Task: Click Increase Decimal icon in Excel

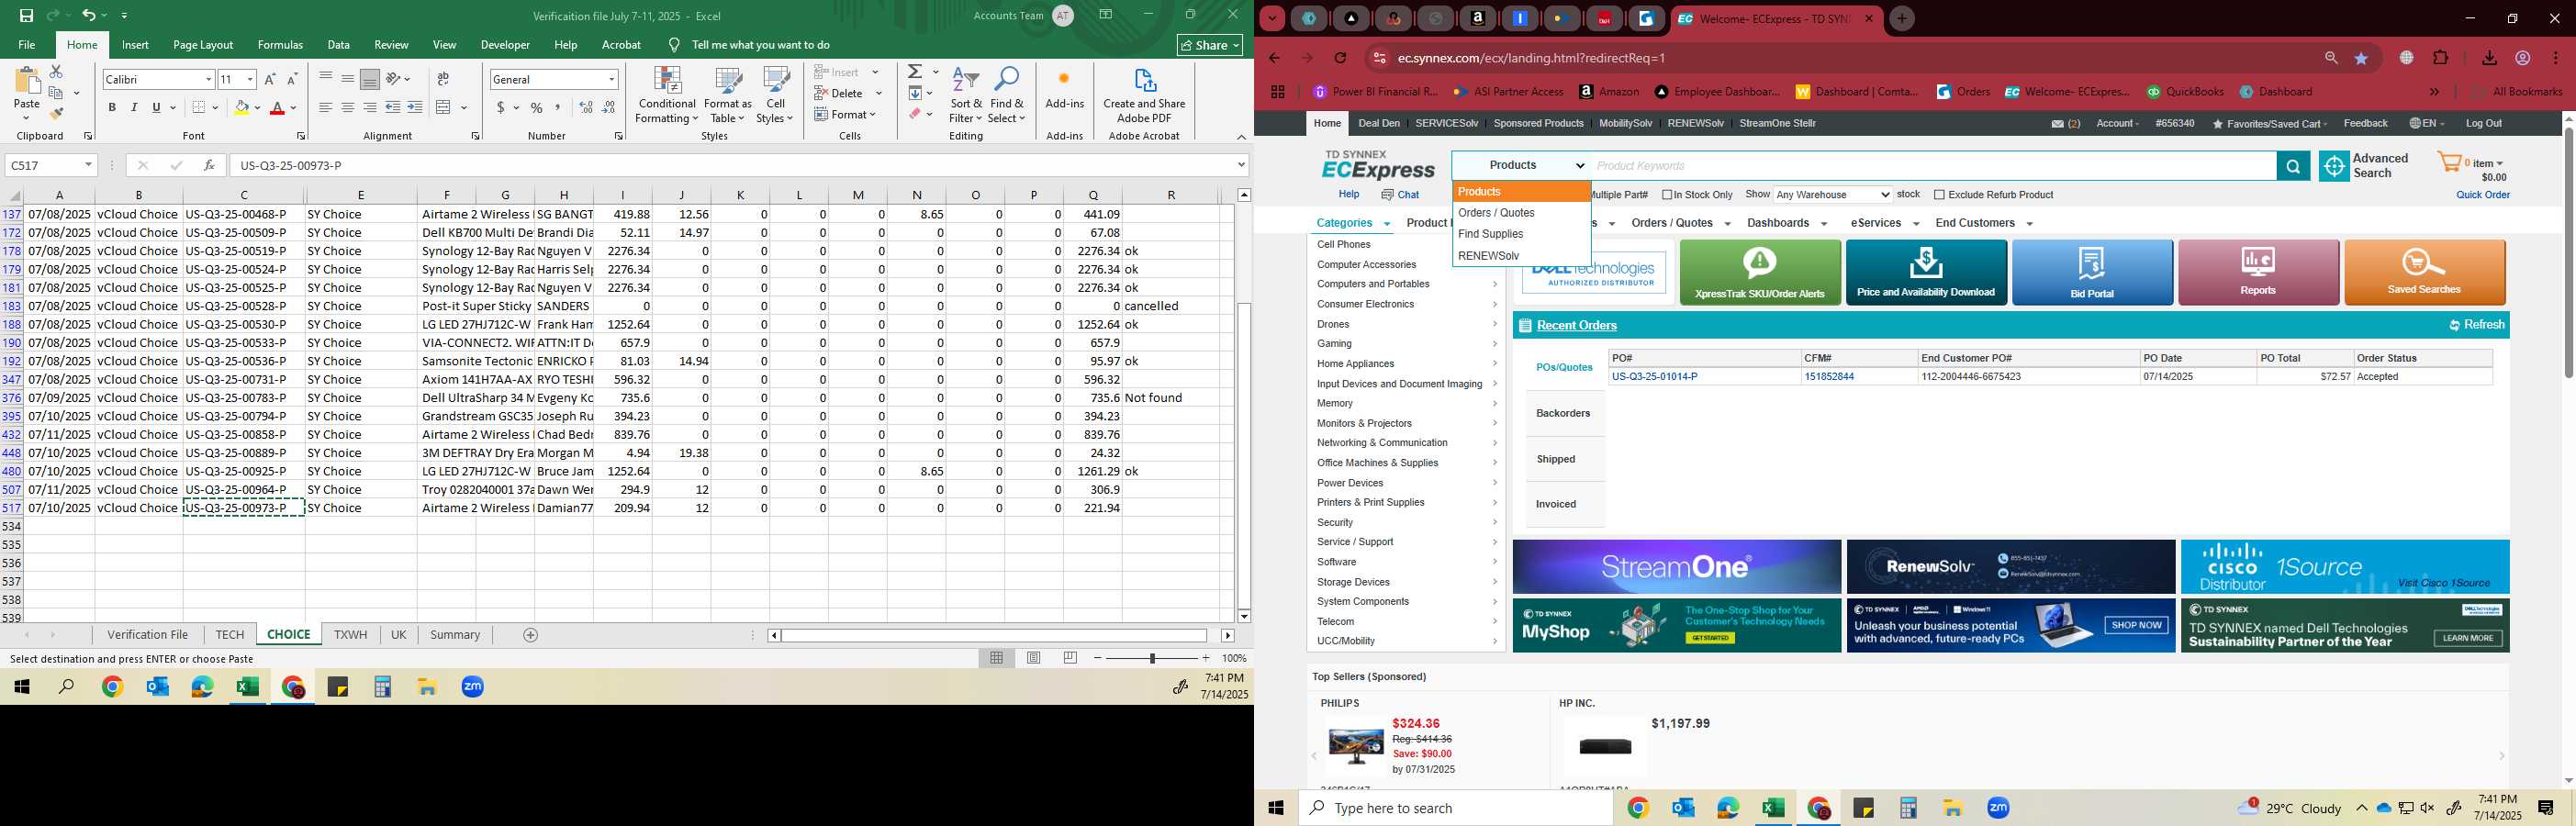Action: 586,108
